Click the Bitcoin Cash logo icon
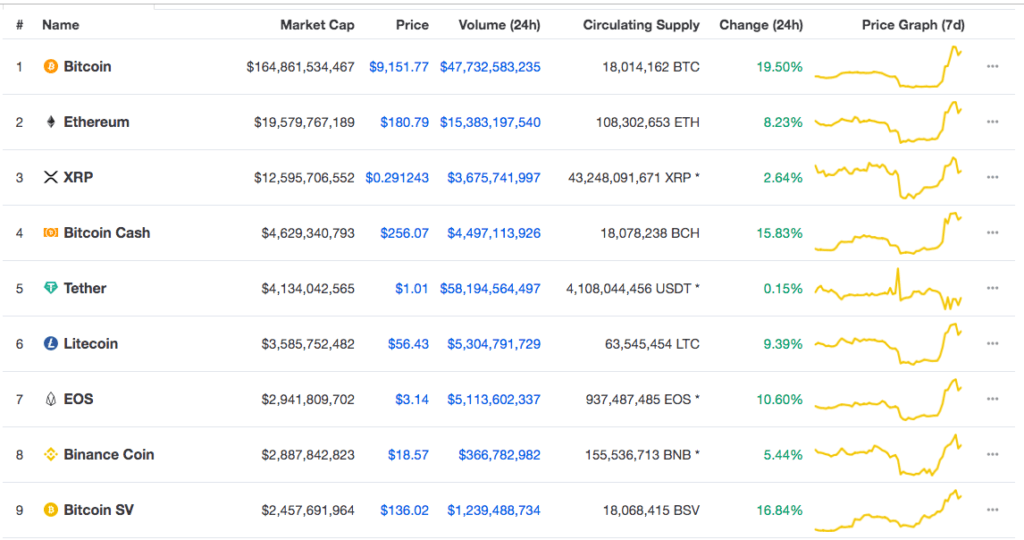This screenshot has width=1024, height=540. pyautogui.click(x=50, y=233)
